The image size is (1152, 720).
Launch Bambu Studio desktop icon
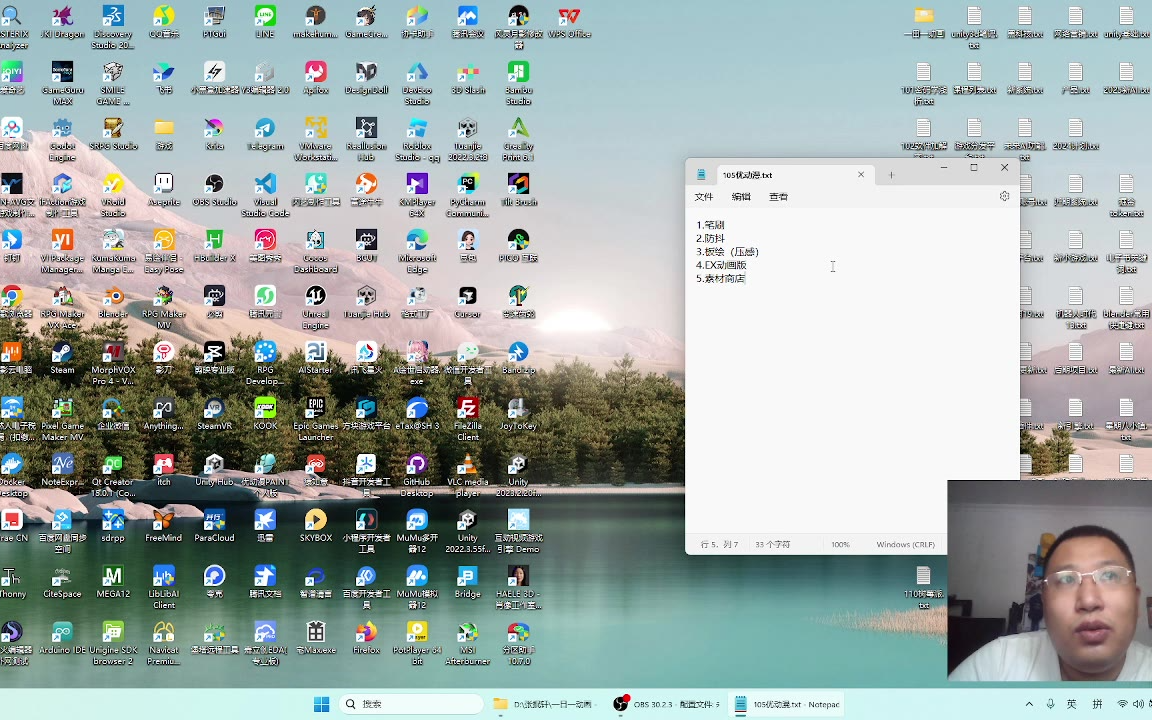pos(518,83)
